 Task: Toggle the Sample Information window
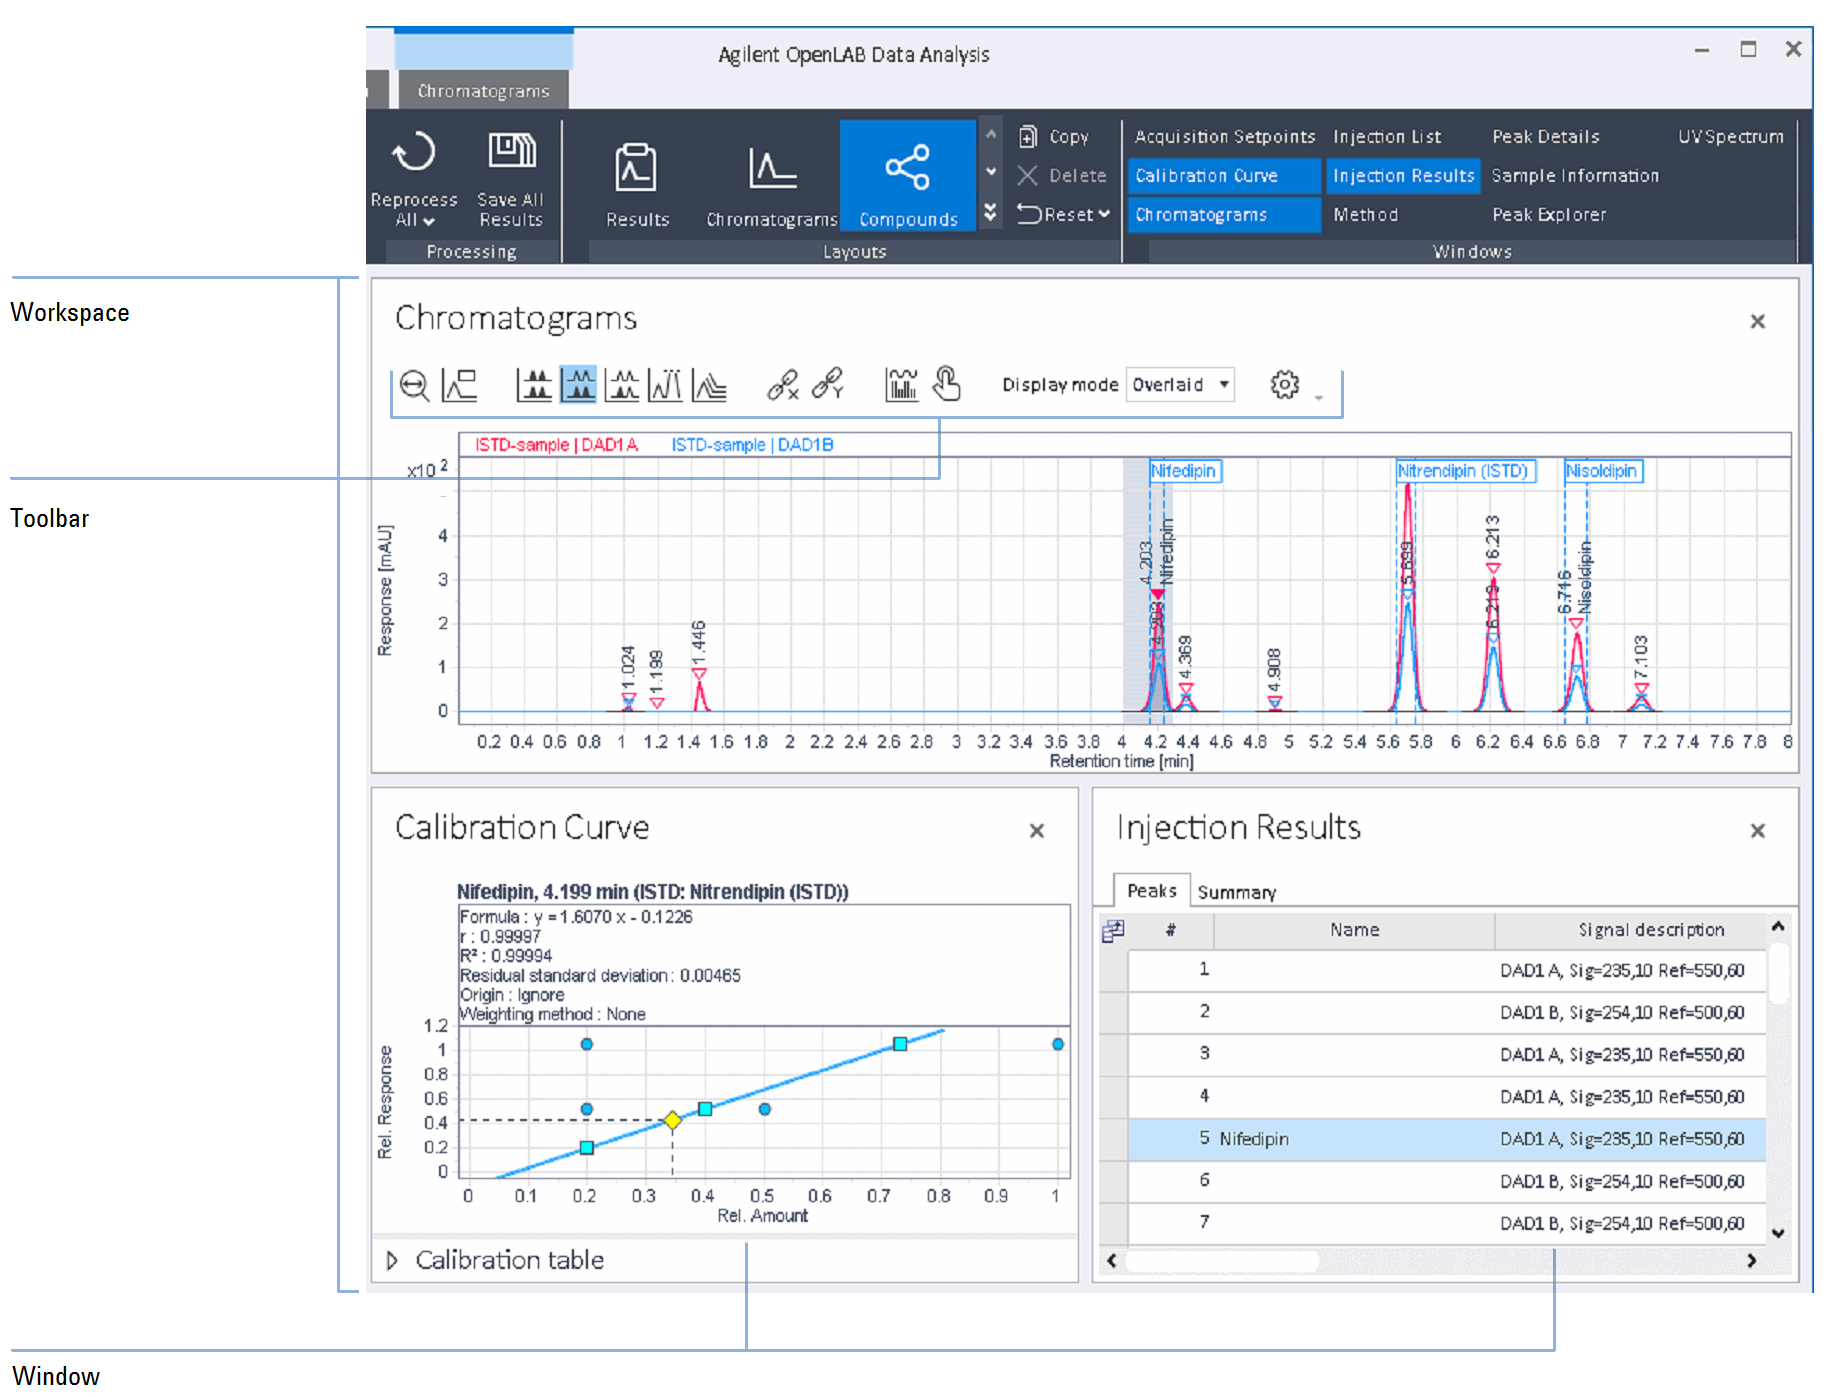click(x=1574, y=176)
